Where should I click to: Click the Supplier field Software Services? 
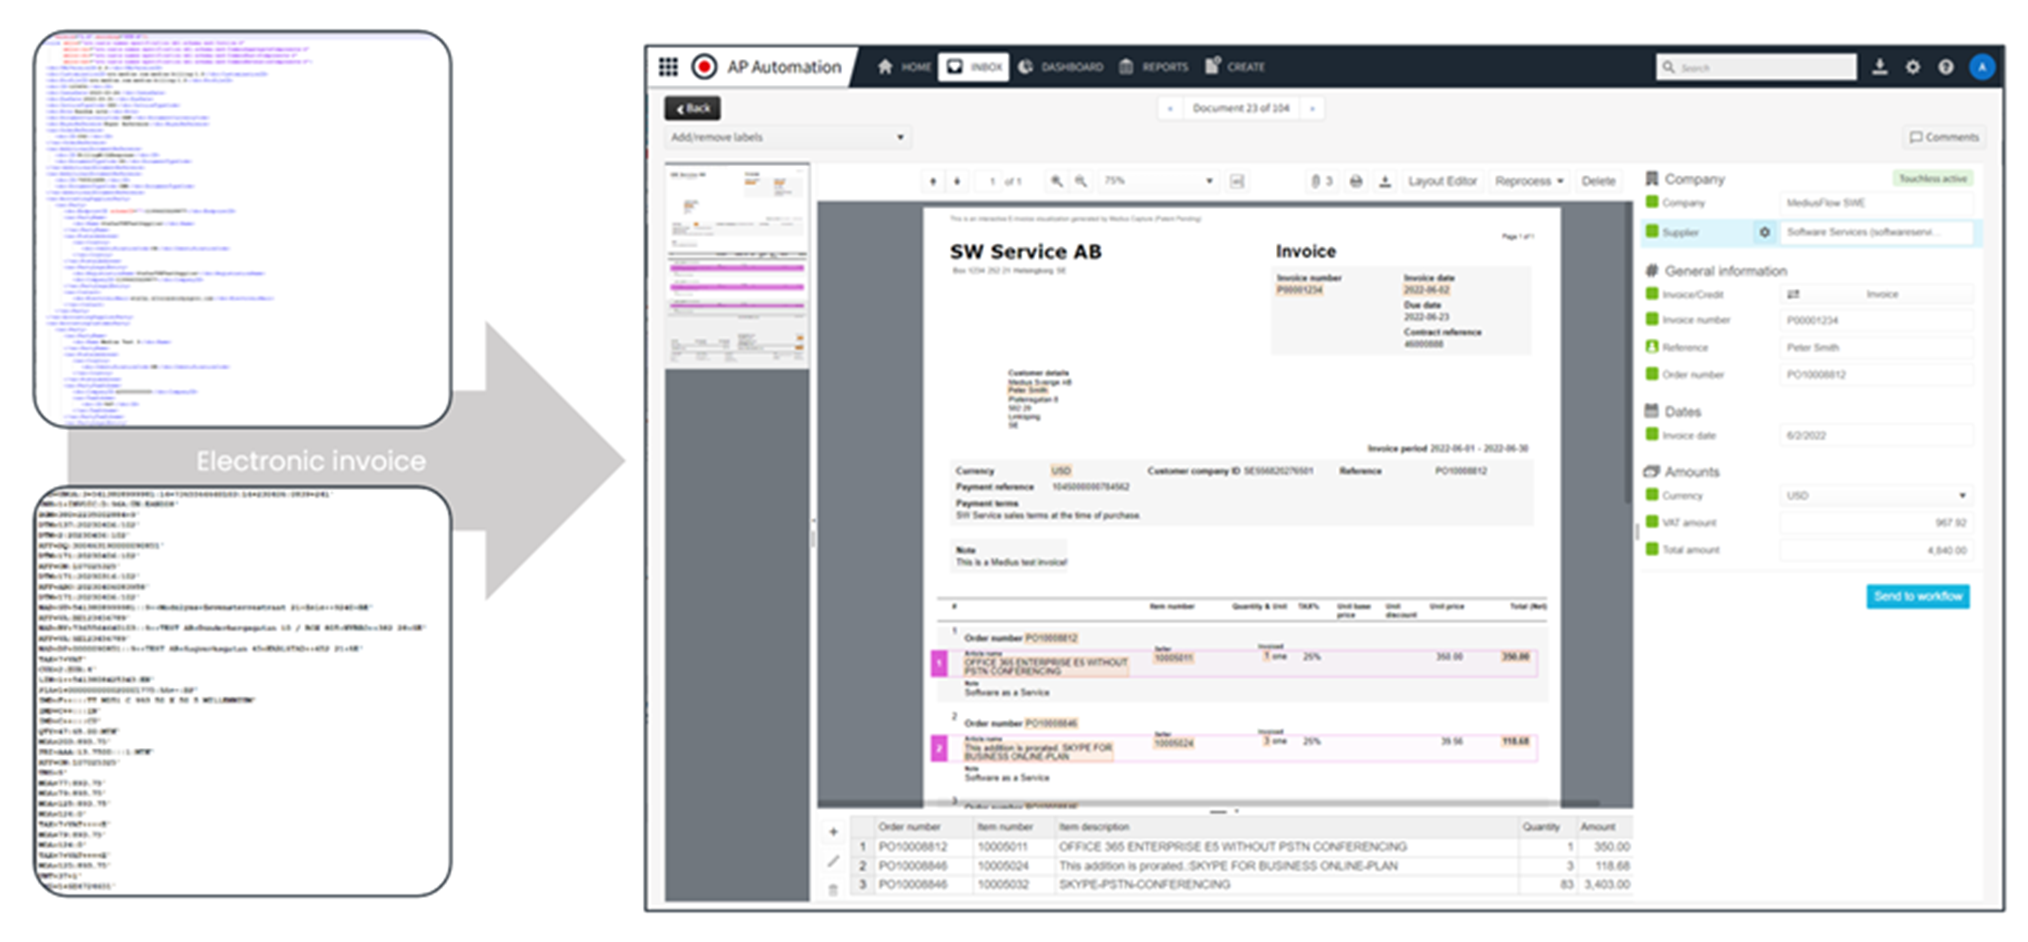[1876, 232]
